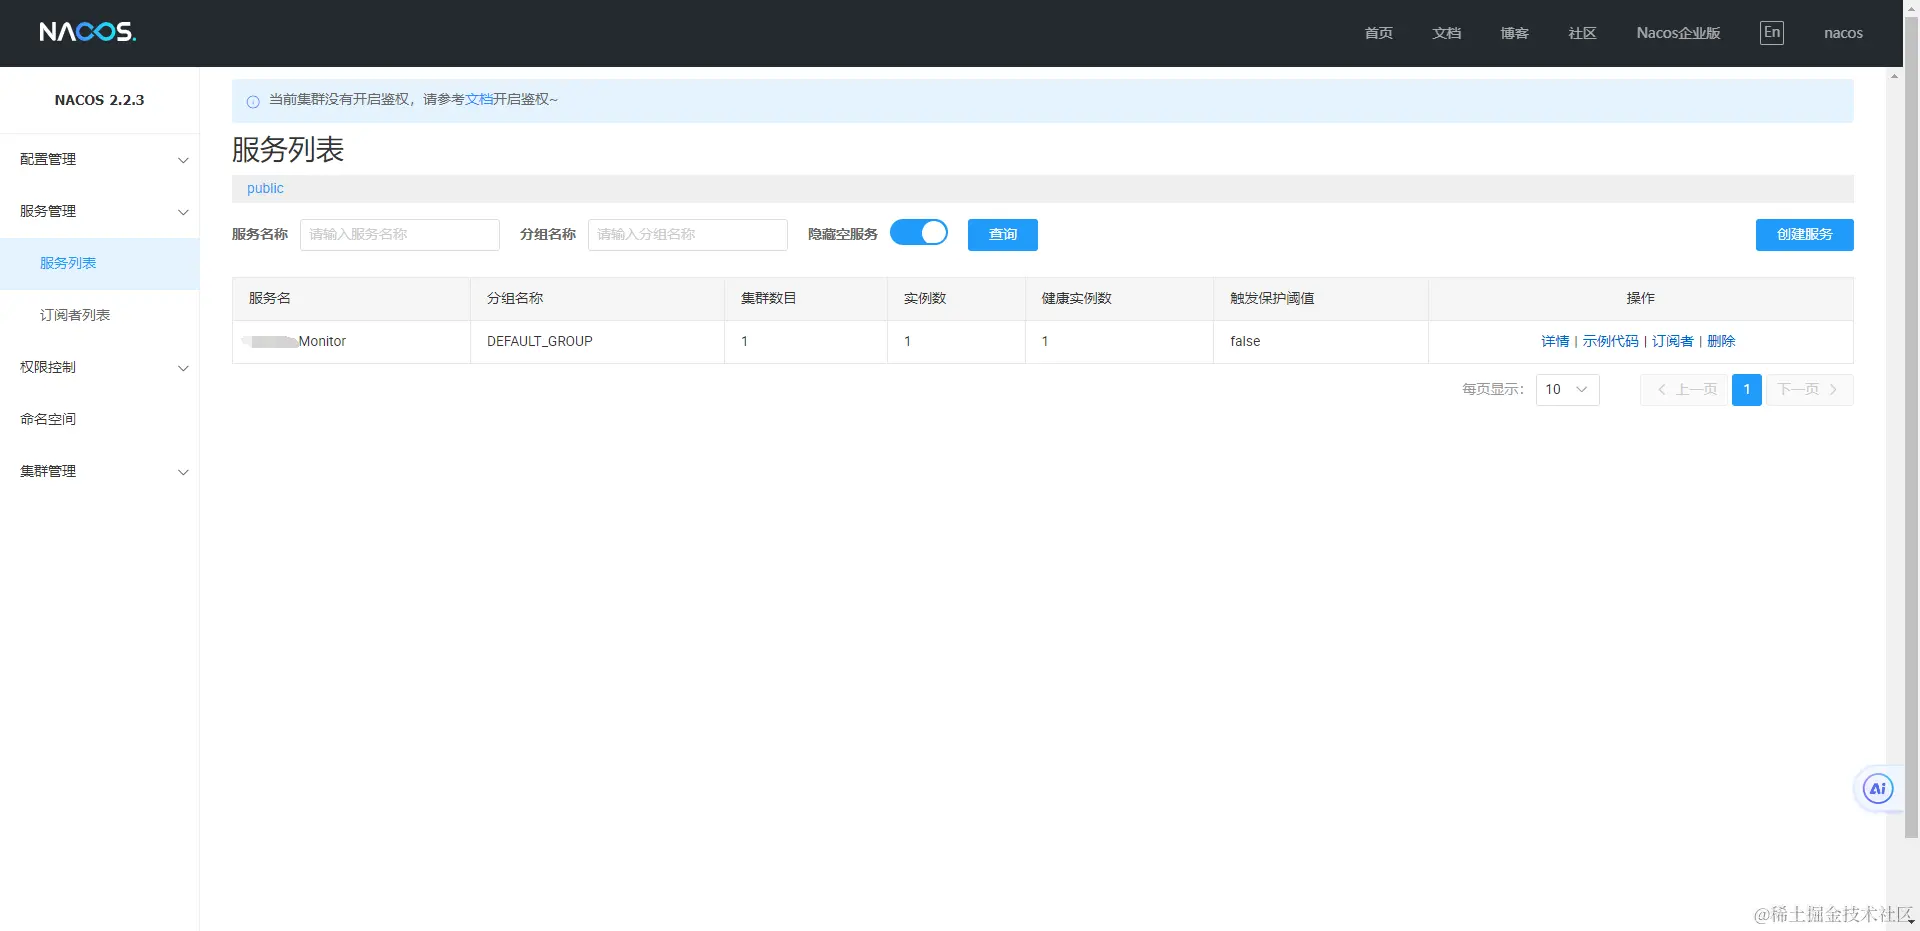The height and width of the screenshot is (931, 1920).
Task: Click the nacos user name
Action: tap(1843, 33)
